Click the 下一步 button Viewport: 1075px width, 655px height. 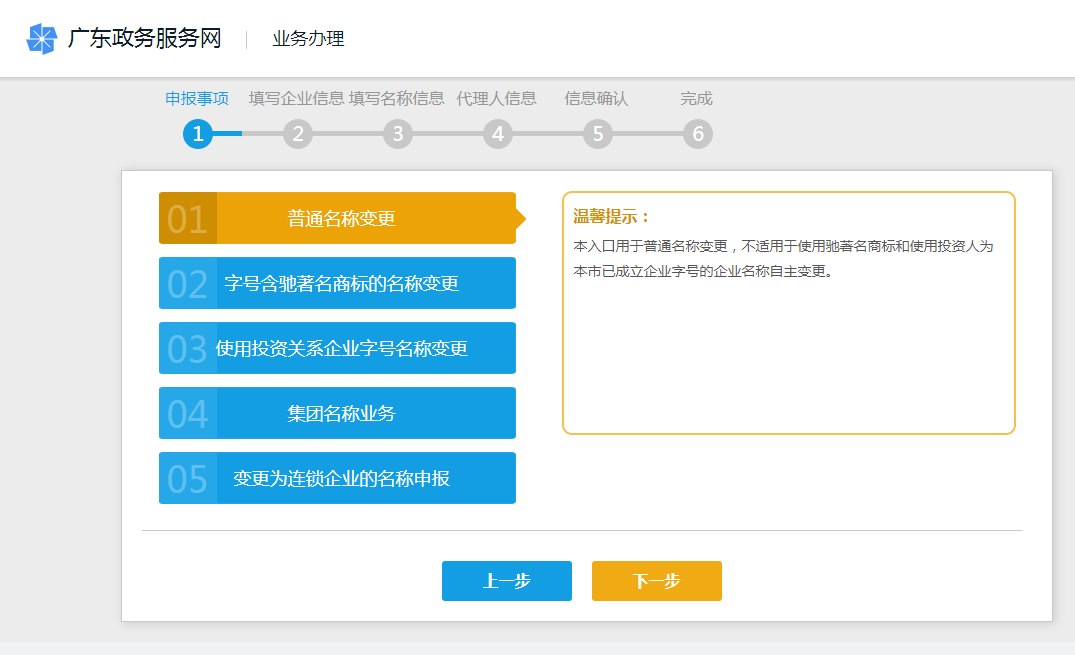point(656,581)
